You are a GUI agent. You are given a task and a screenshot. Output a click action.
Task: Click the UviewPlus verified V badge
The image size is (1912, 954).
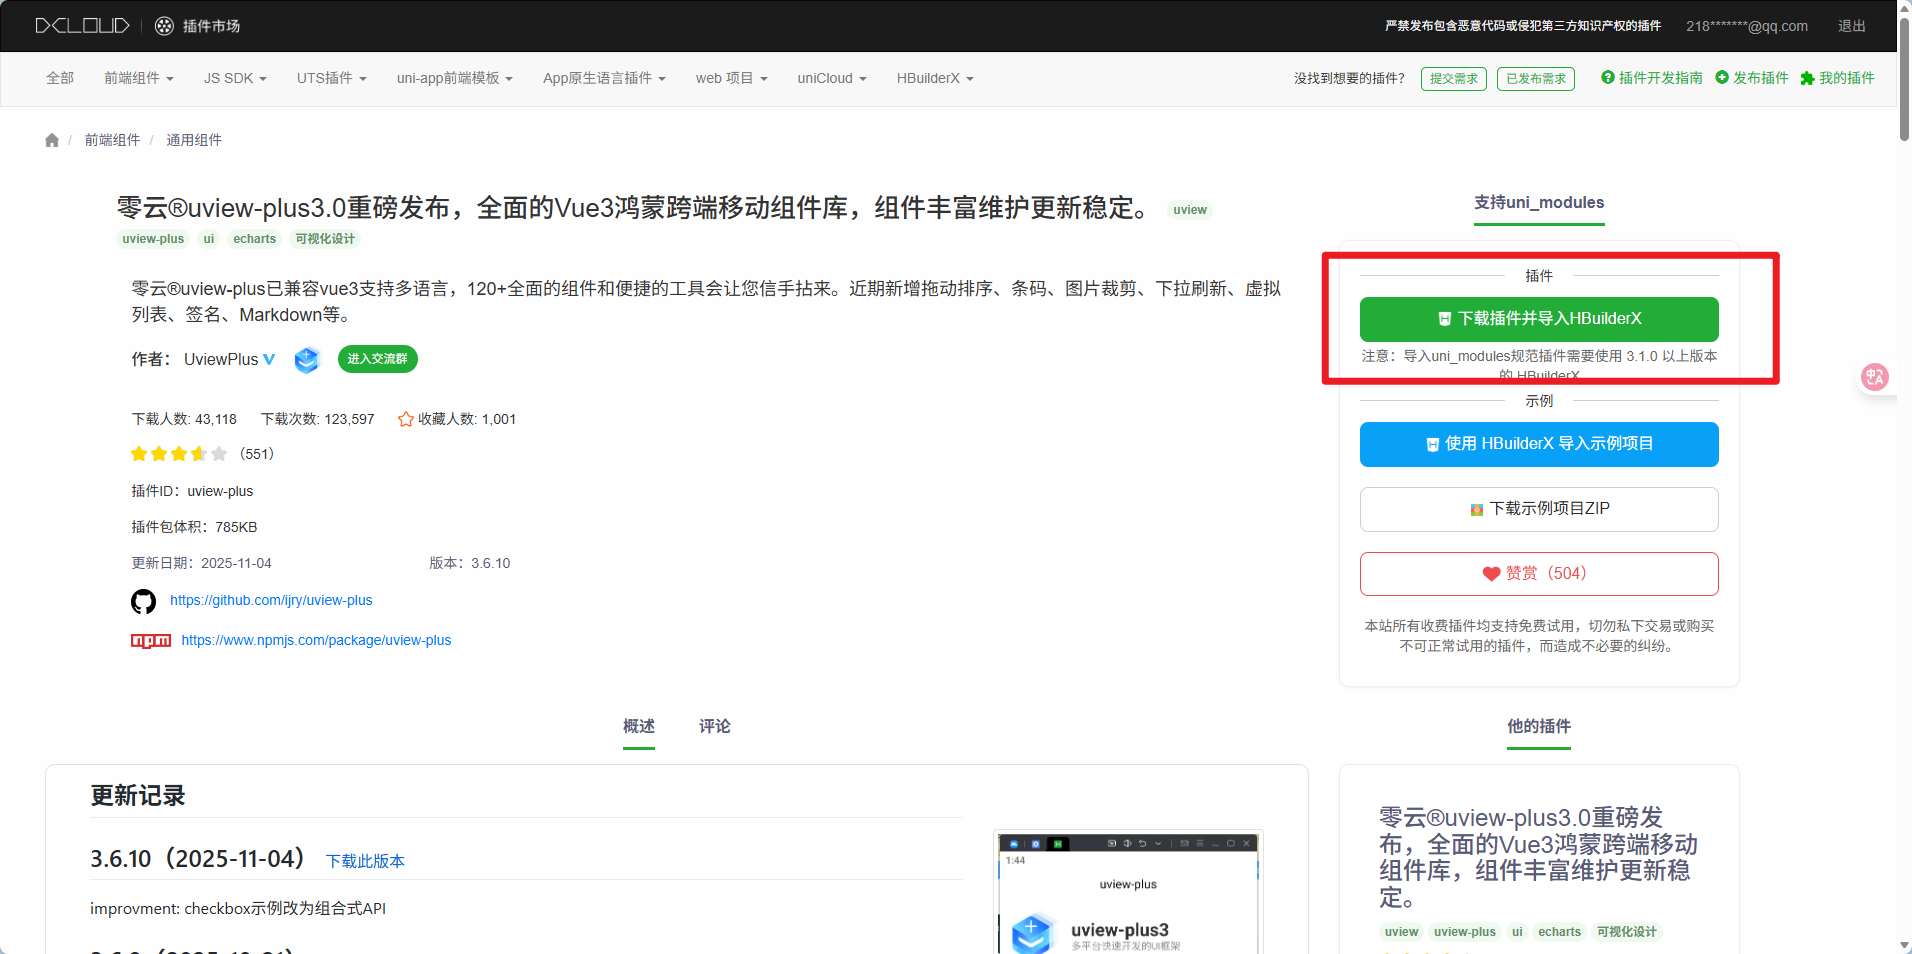[x=269, y=359]
